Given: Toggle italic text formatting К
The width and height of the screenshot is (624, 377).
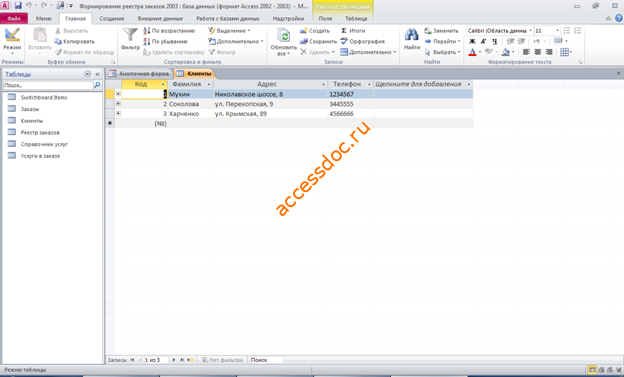Looking at the screenshot, I should pos(483,41).
